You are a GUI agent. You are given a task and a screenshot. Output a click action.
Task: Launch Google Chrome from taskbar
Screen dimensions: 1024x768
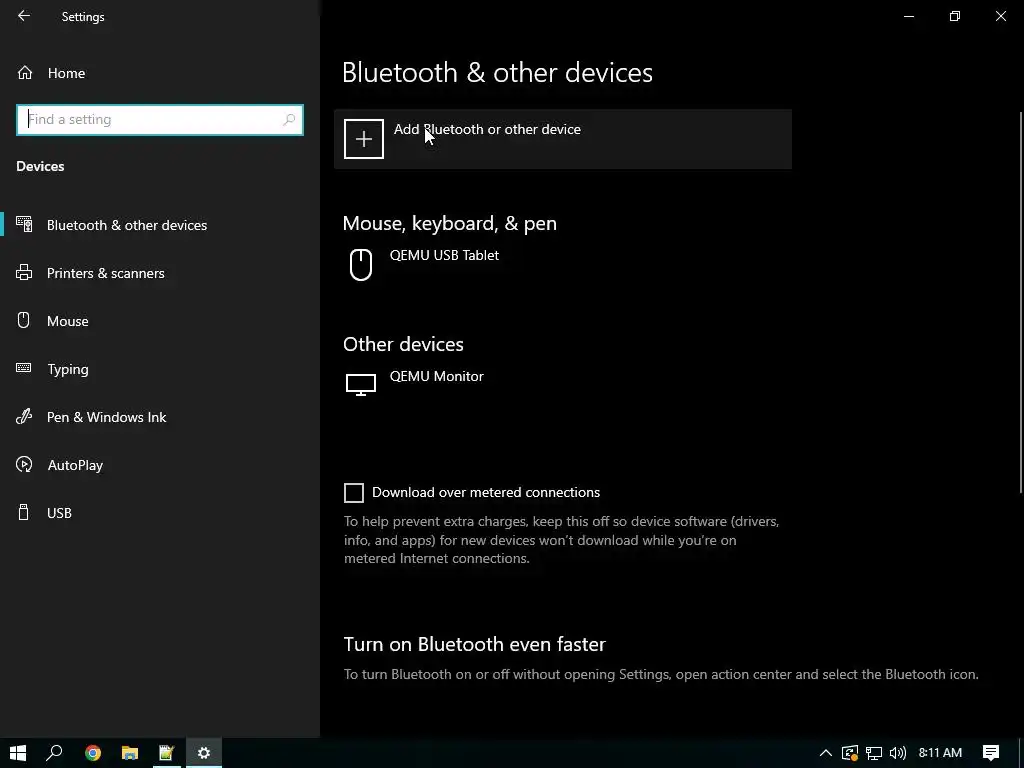93,753
